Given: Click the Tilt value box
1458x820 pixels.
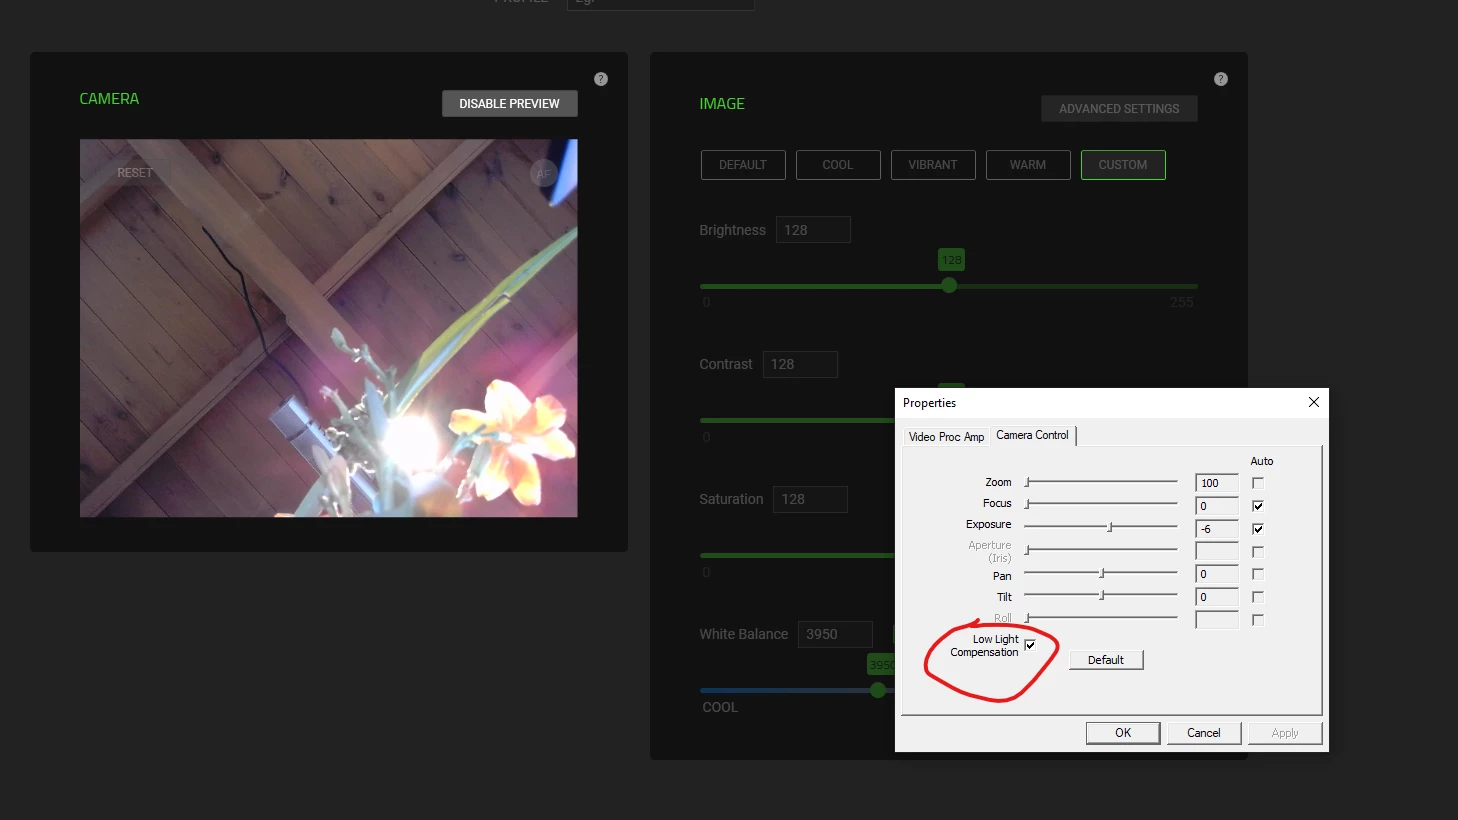Looking at the screenshot, I should [x=1217, y=597].
